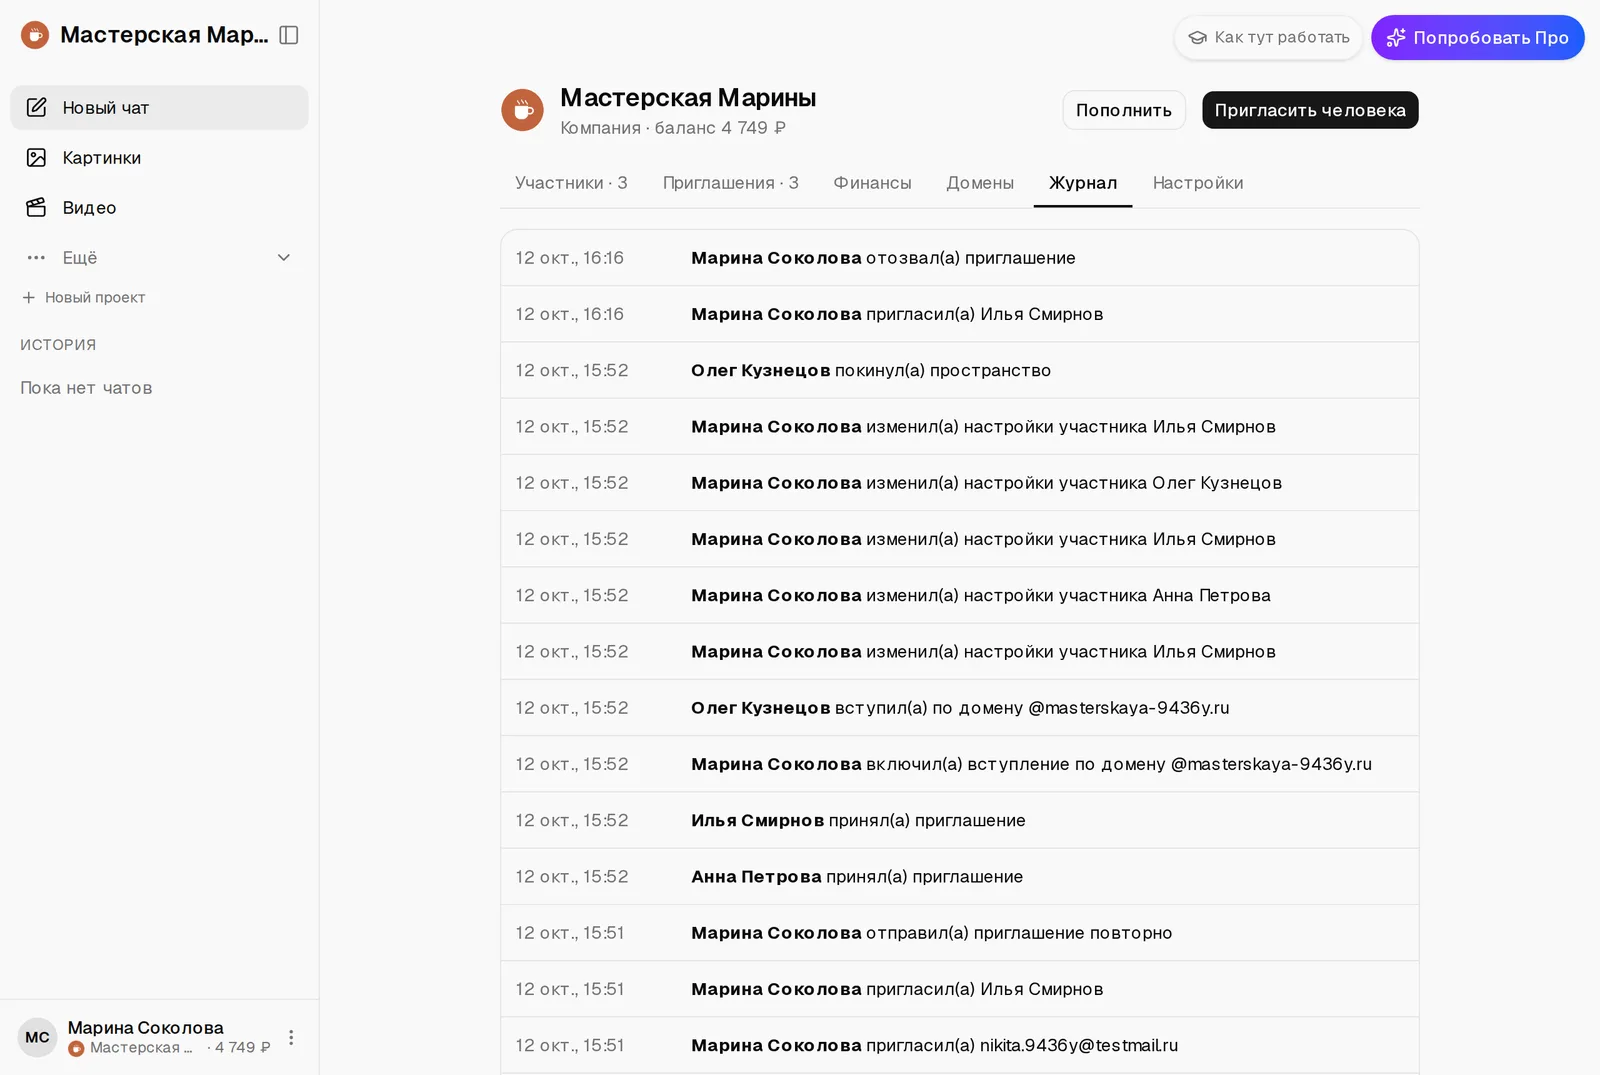1600x1075 pixels.
Task: Click Олег Кузнецов вступил(а) по домену entry
Action: [x=959, y=708]
